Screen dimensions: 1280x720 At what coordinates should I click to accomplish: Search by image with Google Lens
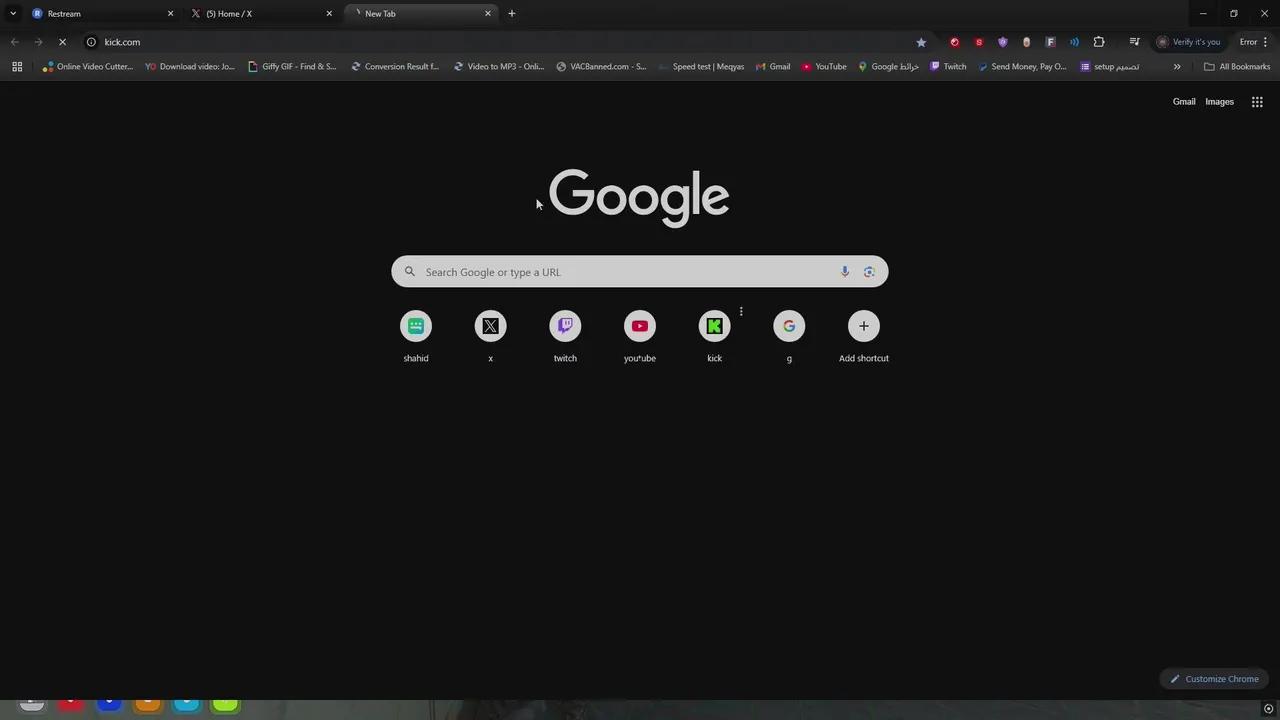click(869, 272)
